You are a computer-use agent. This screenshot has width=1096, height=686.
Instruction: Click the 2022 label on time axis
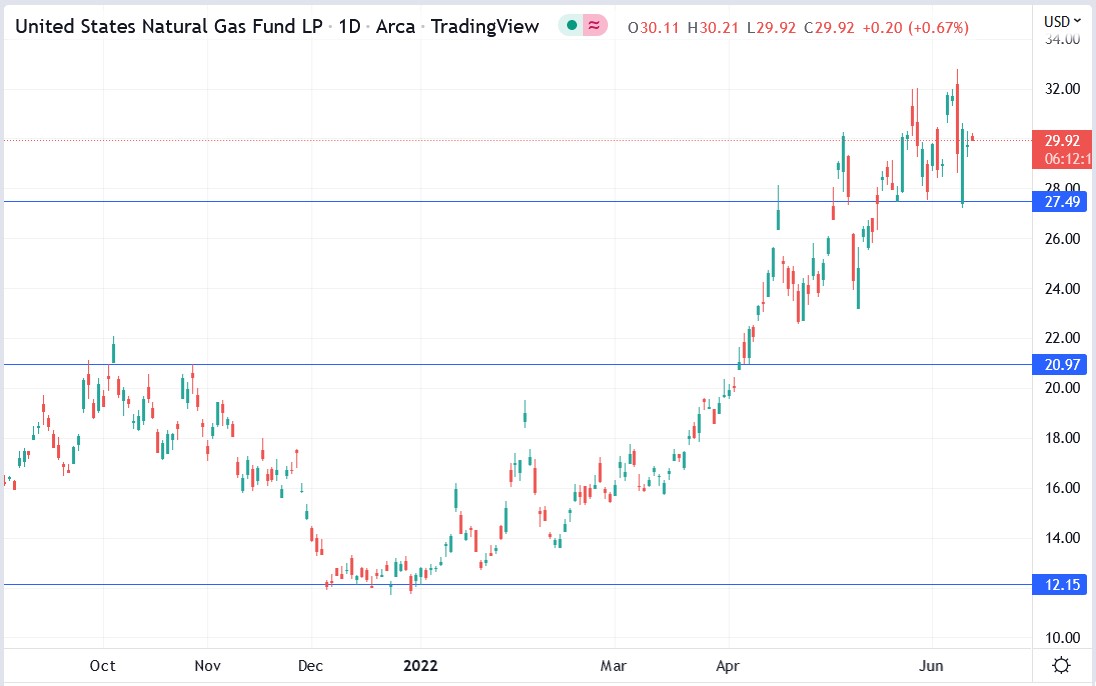point(420,666)
